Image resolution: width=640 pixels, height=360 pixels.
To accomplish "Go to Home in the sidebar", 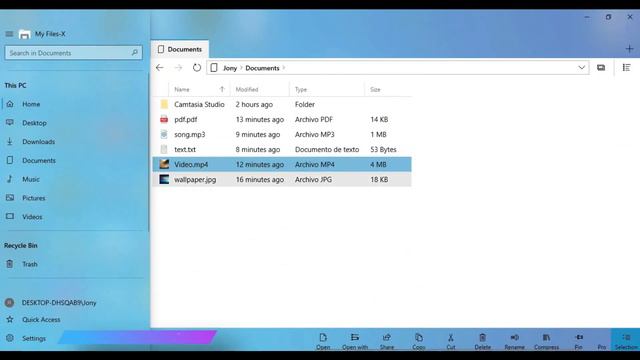I will (31, 104).
